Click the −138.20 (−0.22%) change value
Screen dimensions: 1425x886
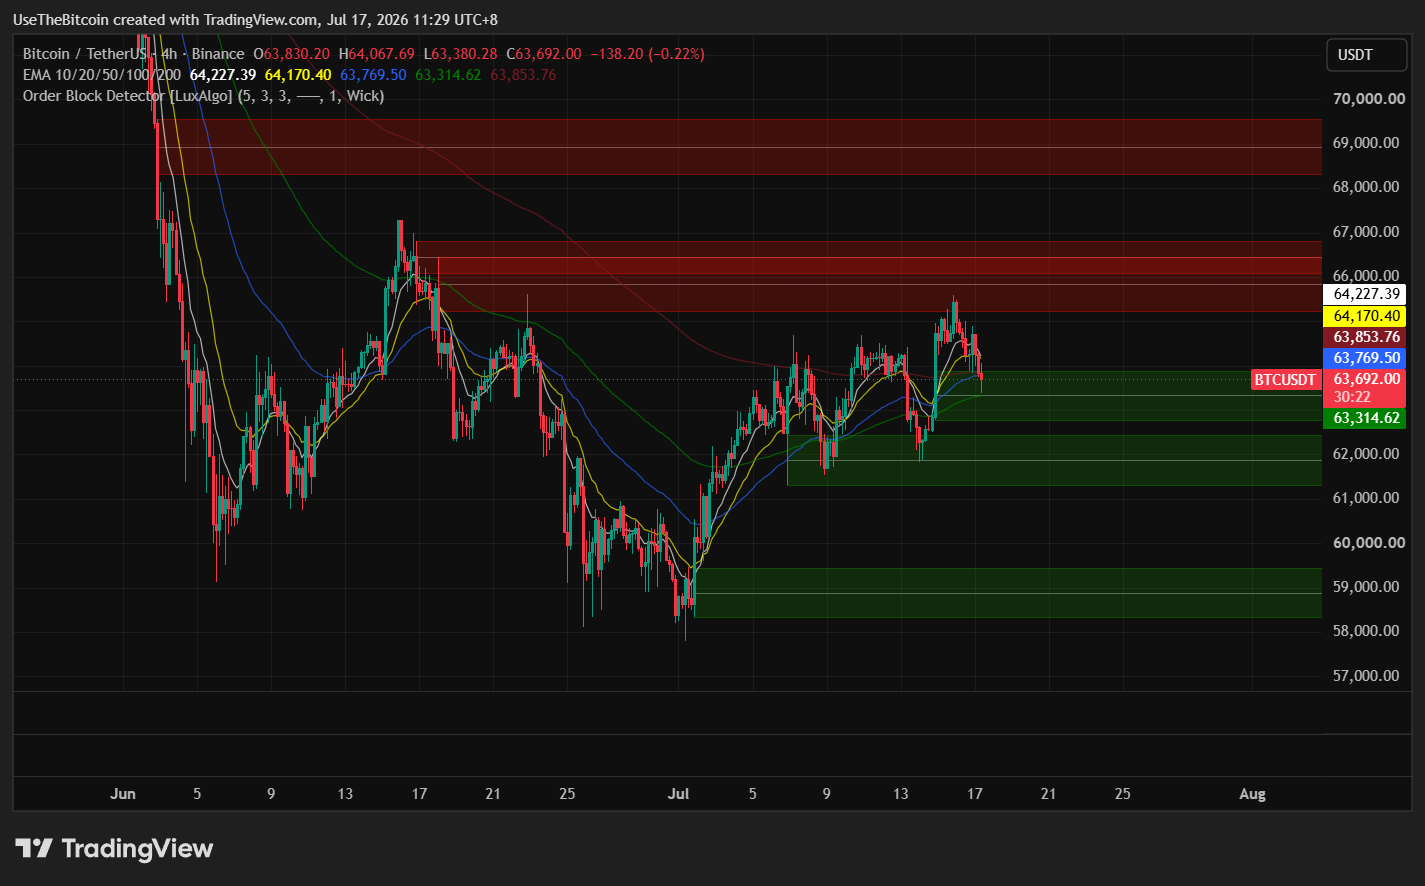[x=647, y=54]
